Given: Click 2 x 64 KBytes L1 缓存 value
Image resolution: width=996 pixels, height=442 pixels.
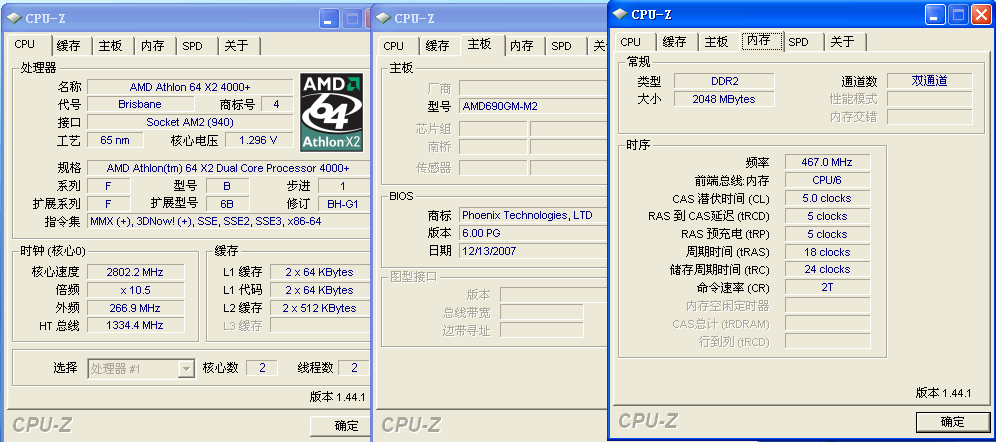Looking at the screenshot, I should pos(320,272).
